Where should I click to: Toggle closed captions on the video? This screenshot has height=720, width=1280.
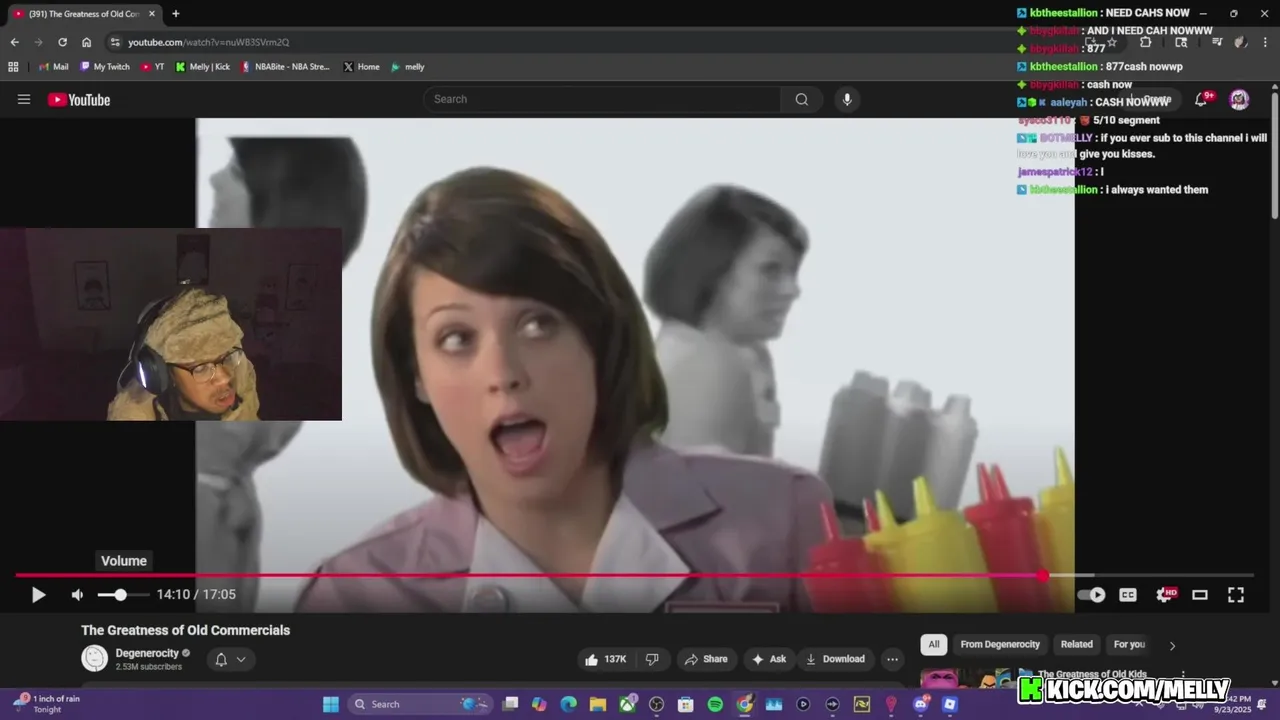(x=1128, y=595)
